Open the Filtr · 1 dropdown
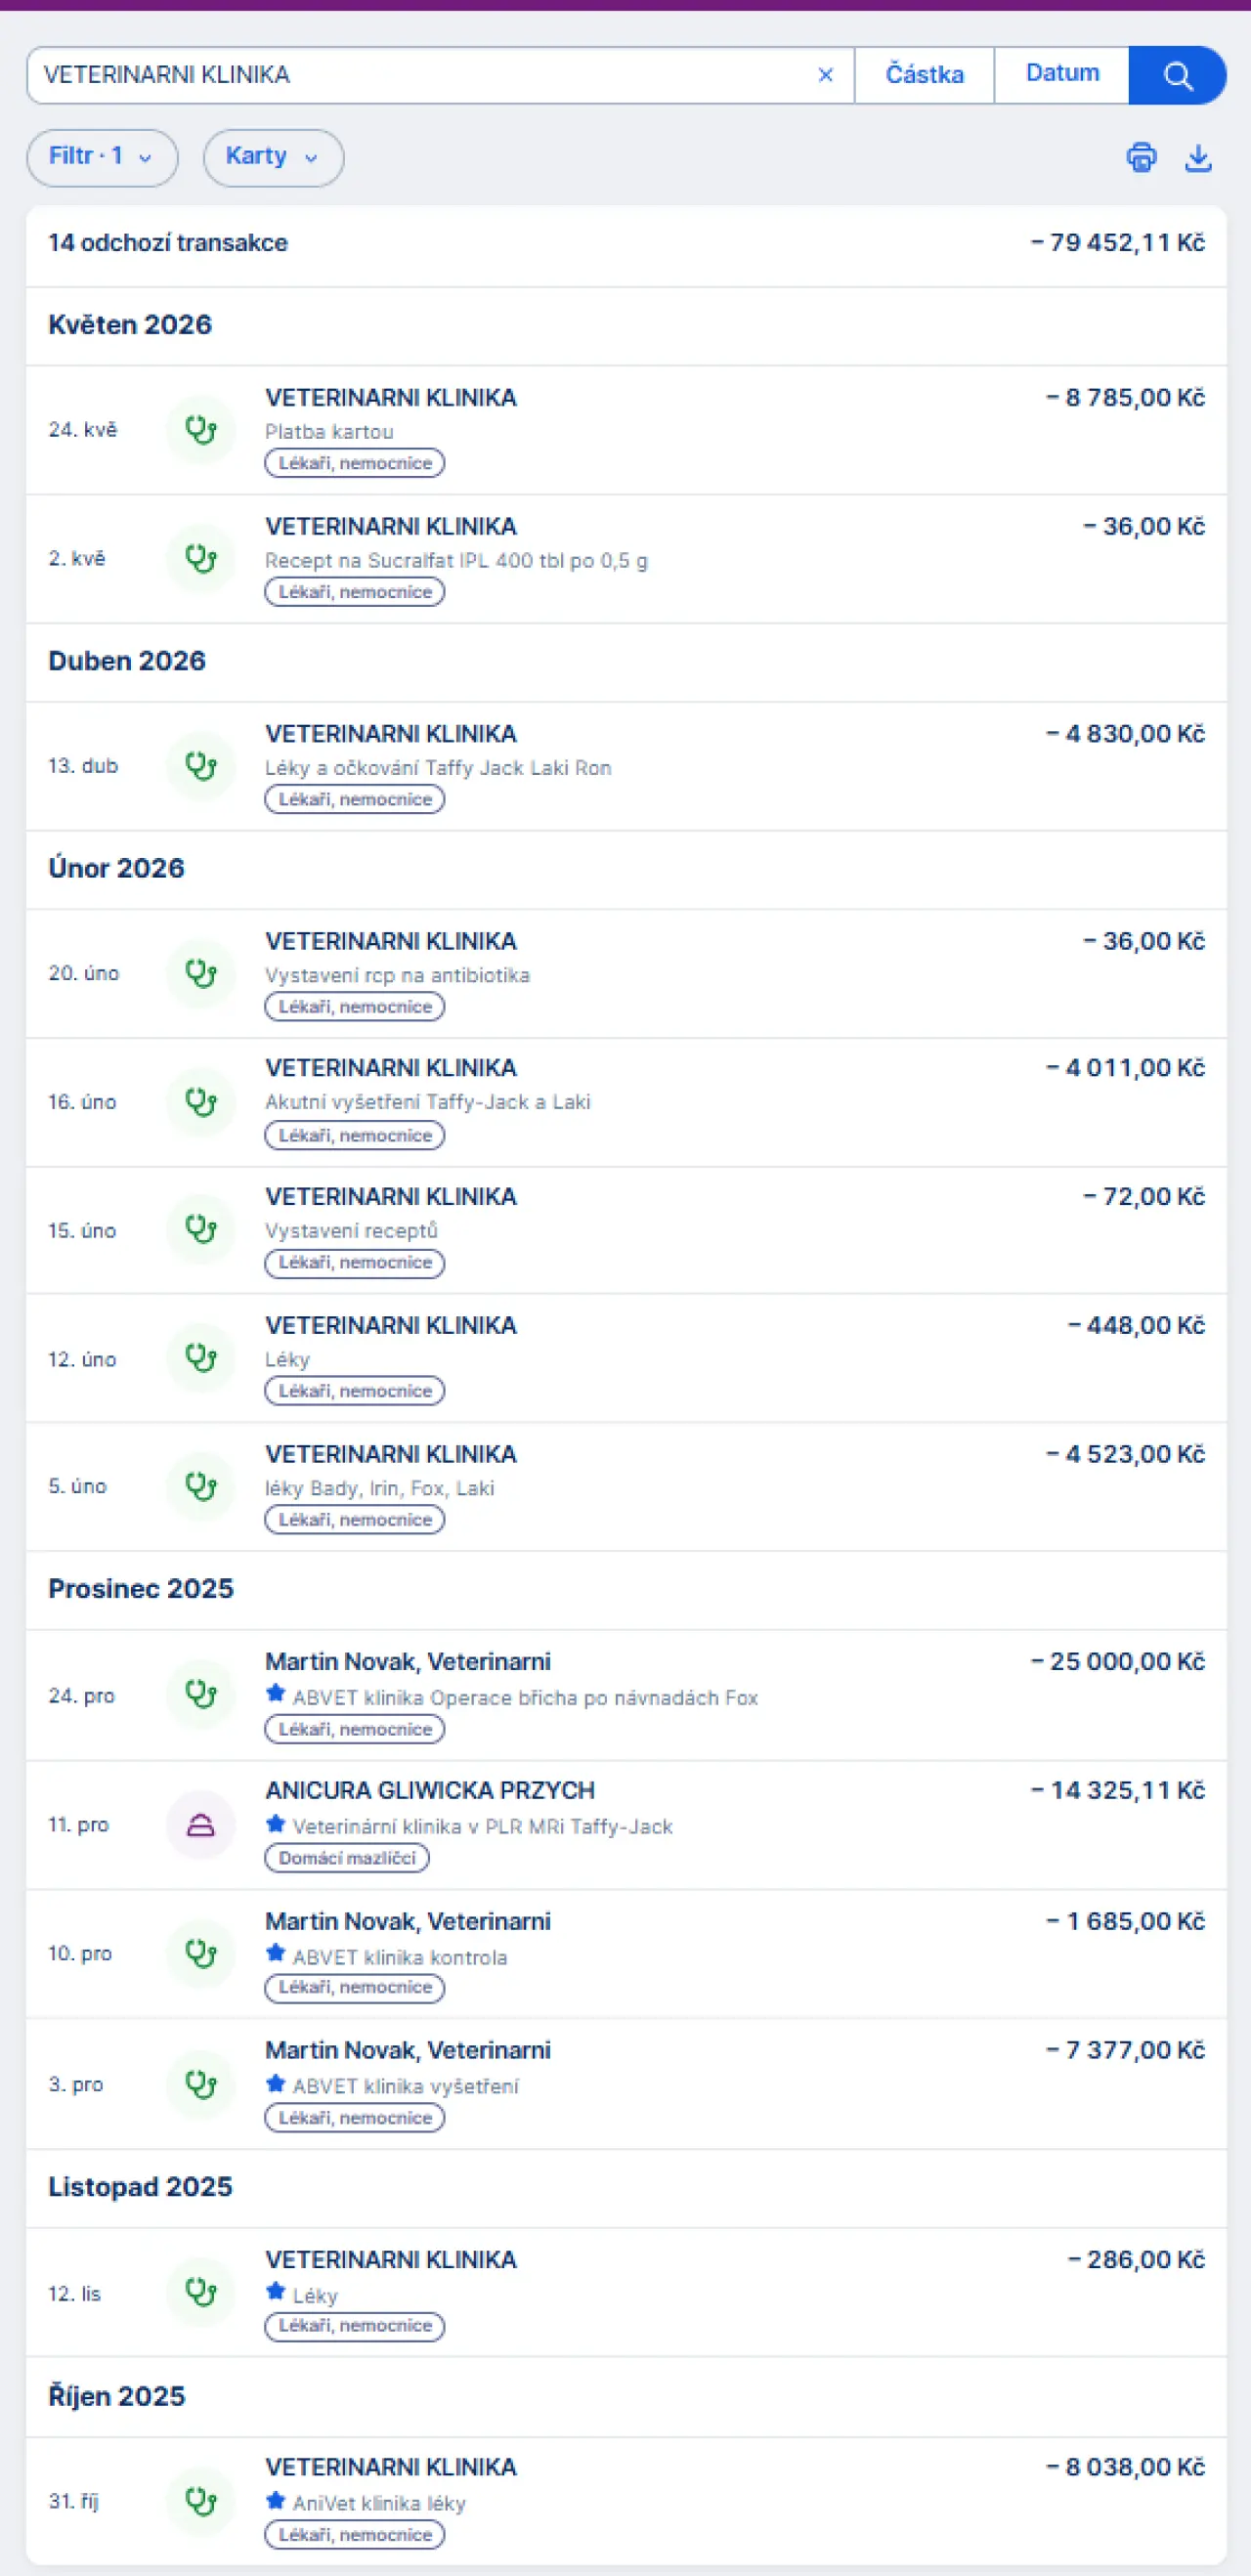 click(x=102, y=157)
